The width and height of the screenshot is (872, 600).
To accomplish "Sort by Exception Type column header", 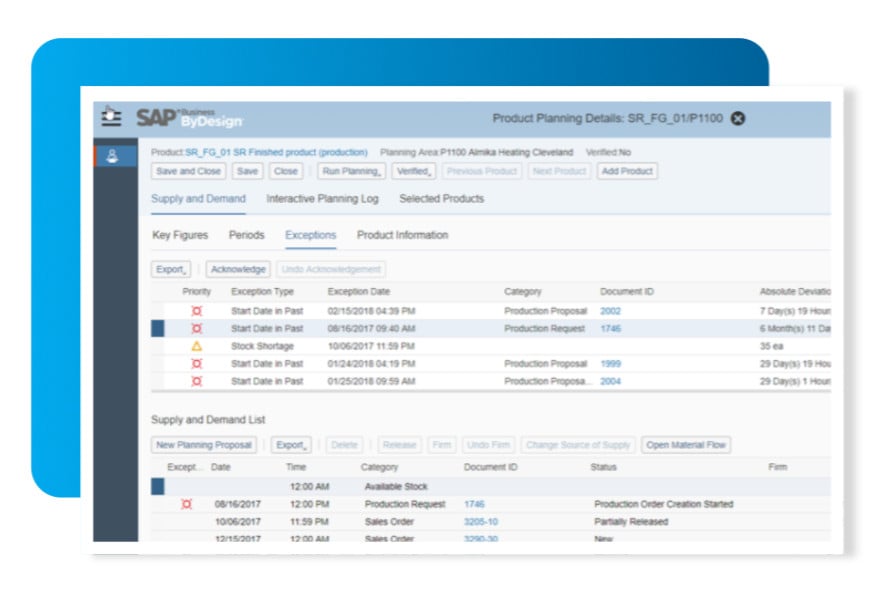I will pyautogui.click(x=262, y=291).
